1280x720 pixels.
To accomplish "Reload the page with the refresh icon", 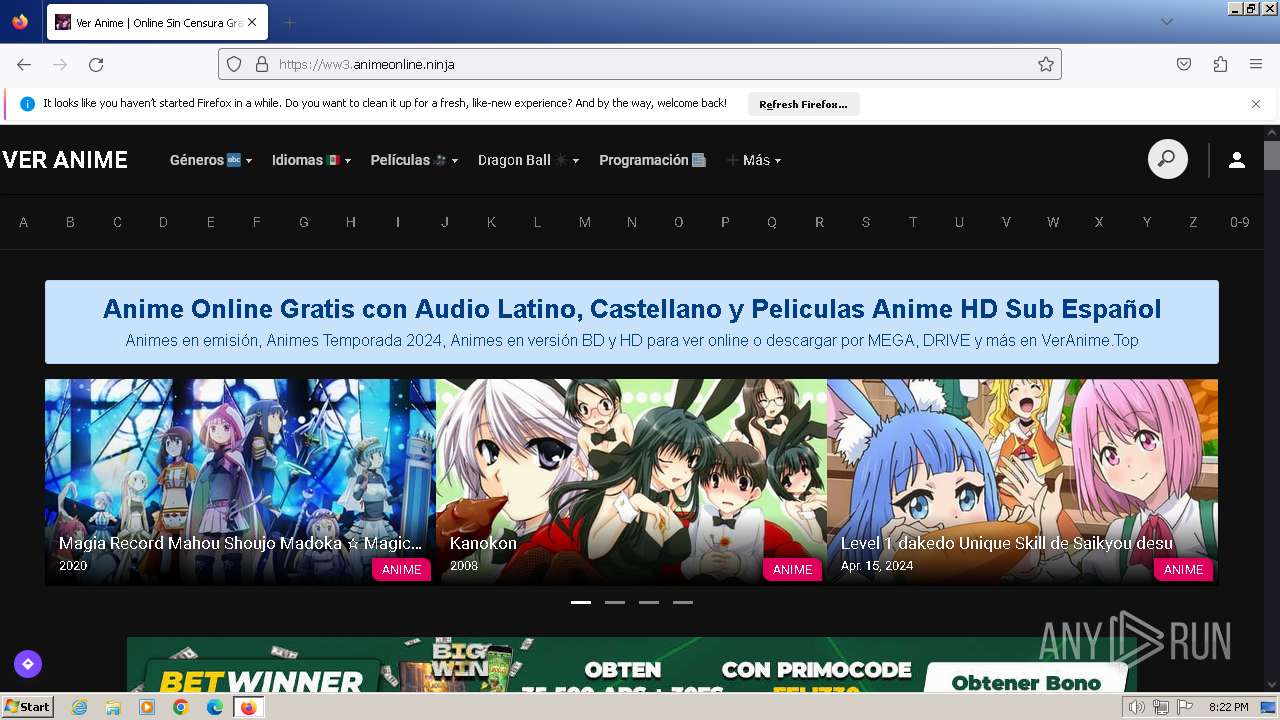I will (96, 64).
